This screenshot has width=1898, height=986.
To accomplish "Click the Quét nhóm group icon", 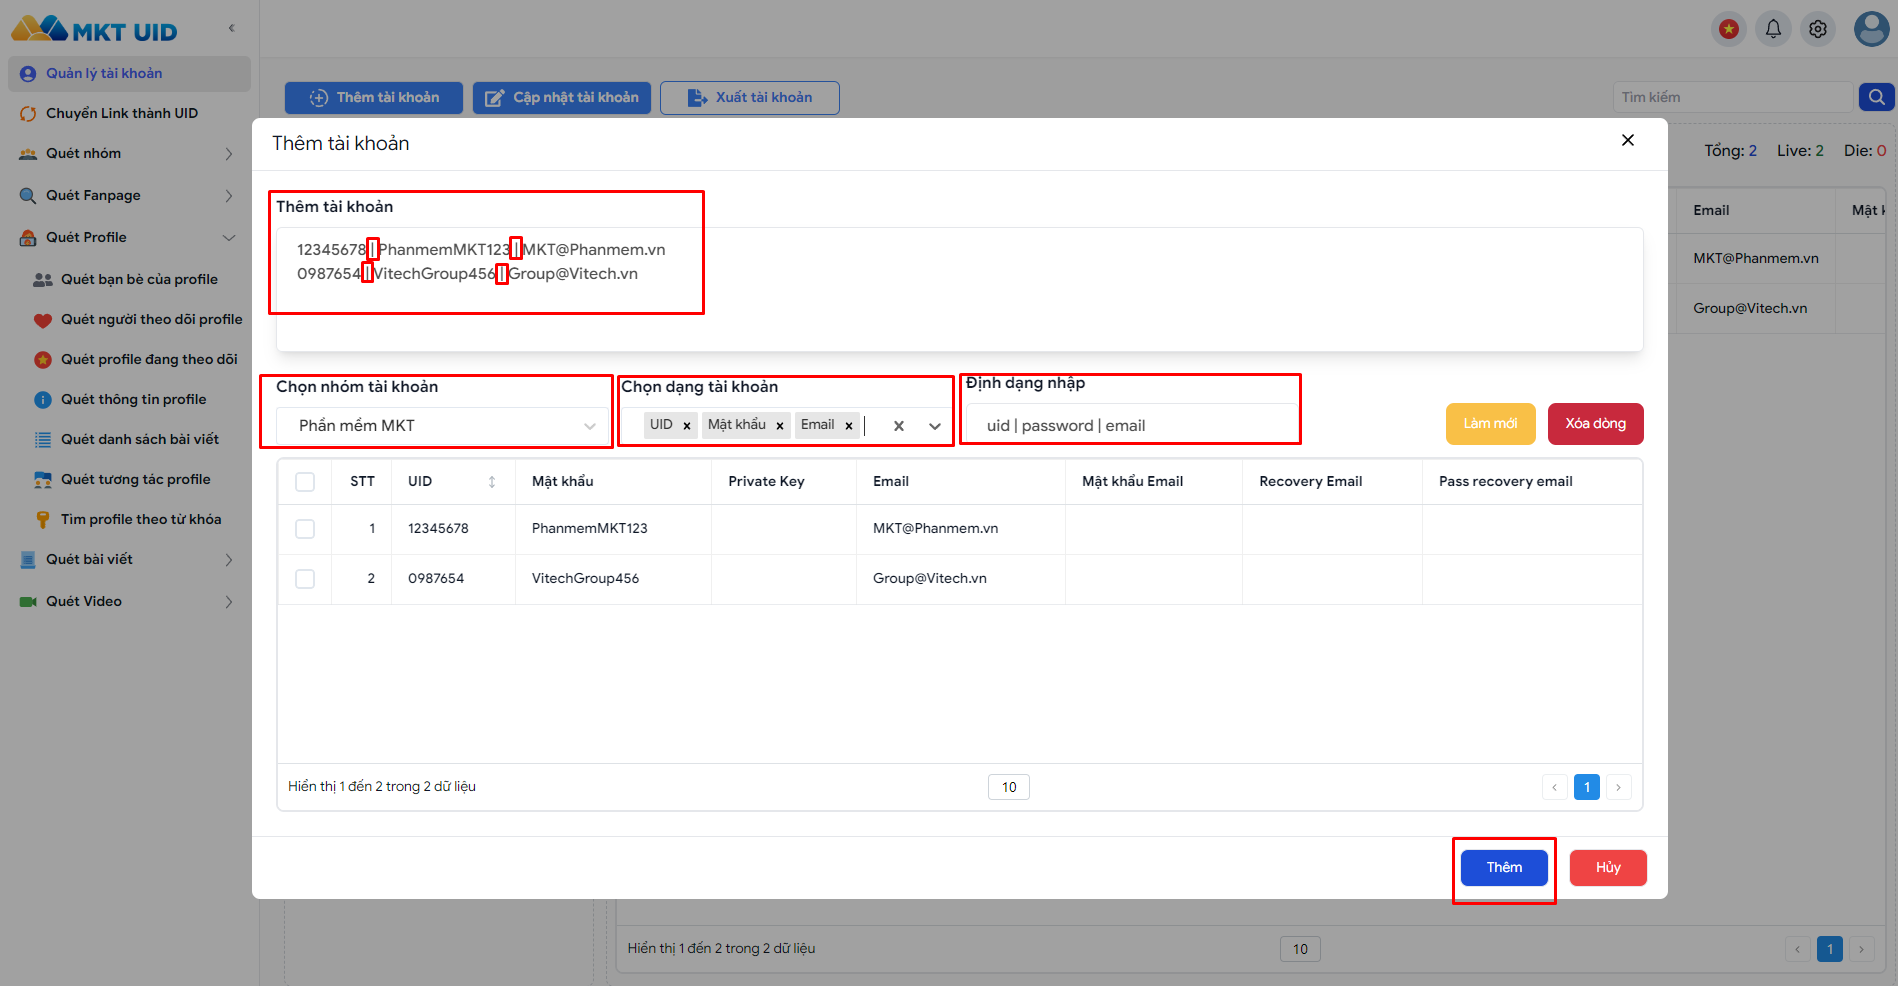I will [x=28, y=153].
